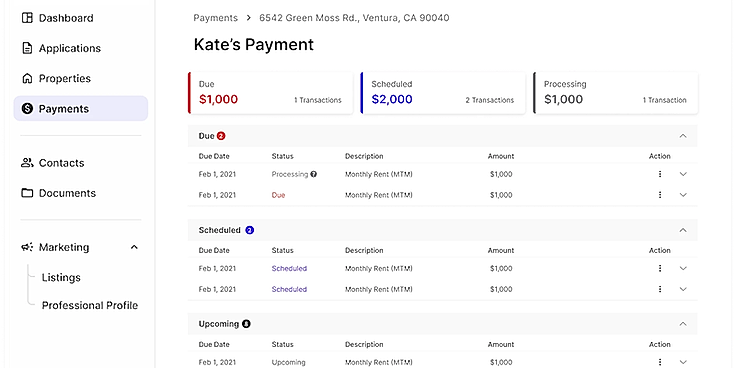Open action menu for Due status row
Screen dimensions: 736x368
coord(660,195)
